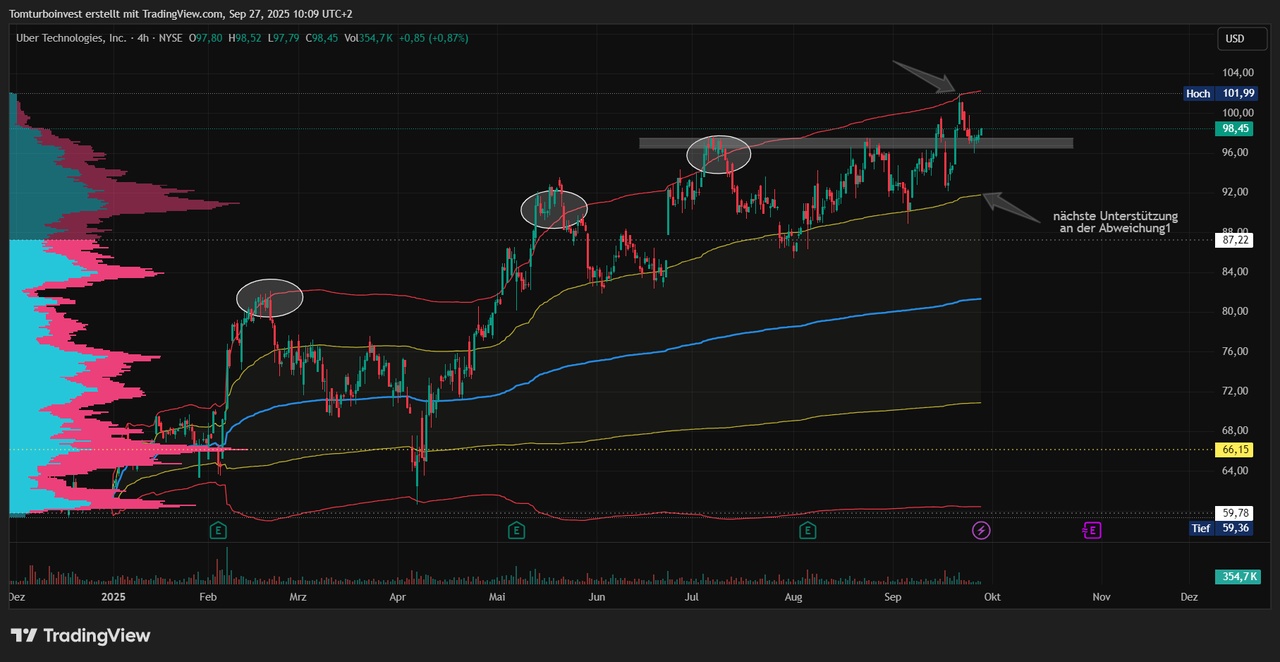The image size is (1280, 662).
Task: Click the purple lightning bolt event icon
Action: tap(982, 530)
